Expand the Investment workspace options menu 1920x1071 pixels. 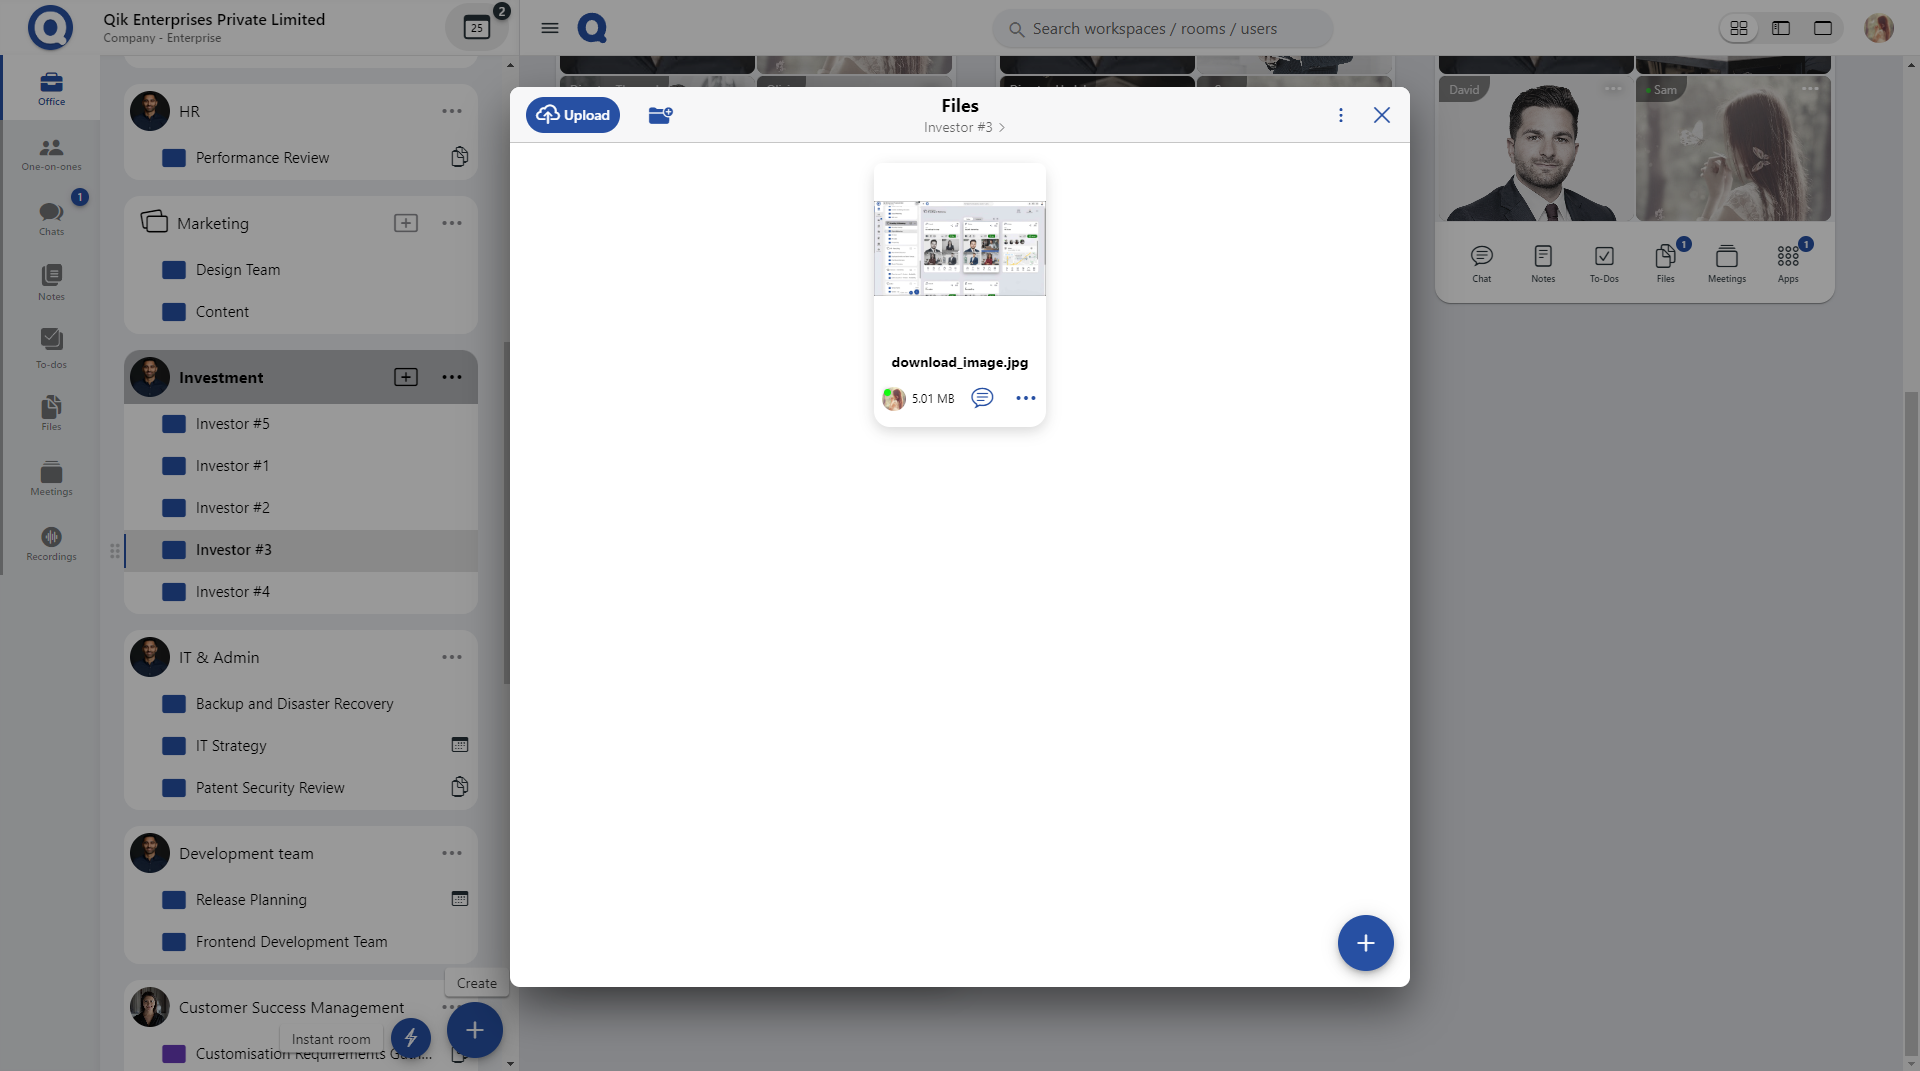pyautogui.click(x=452, y=377)
